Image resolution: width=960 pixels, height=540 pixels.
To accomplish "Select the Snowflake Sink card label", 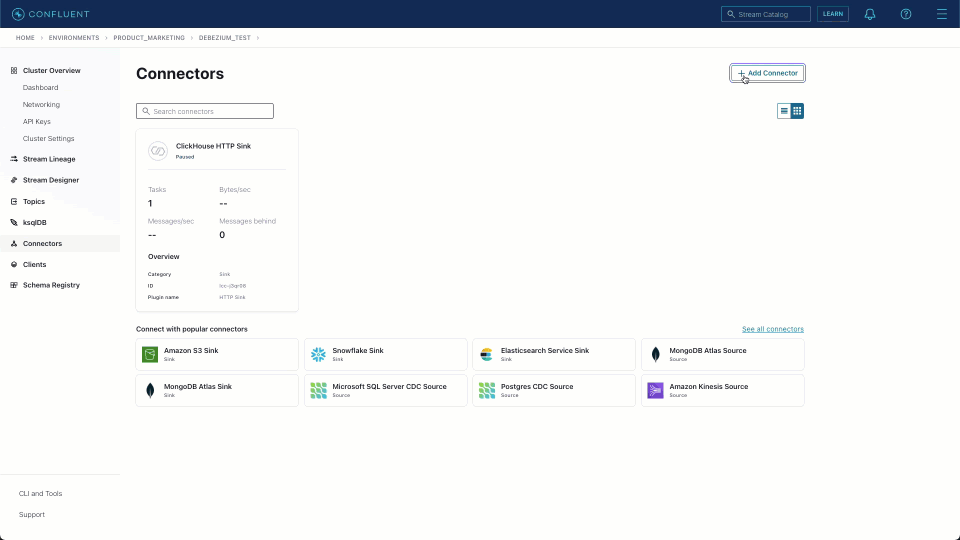I will [x=358, y=351].
